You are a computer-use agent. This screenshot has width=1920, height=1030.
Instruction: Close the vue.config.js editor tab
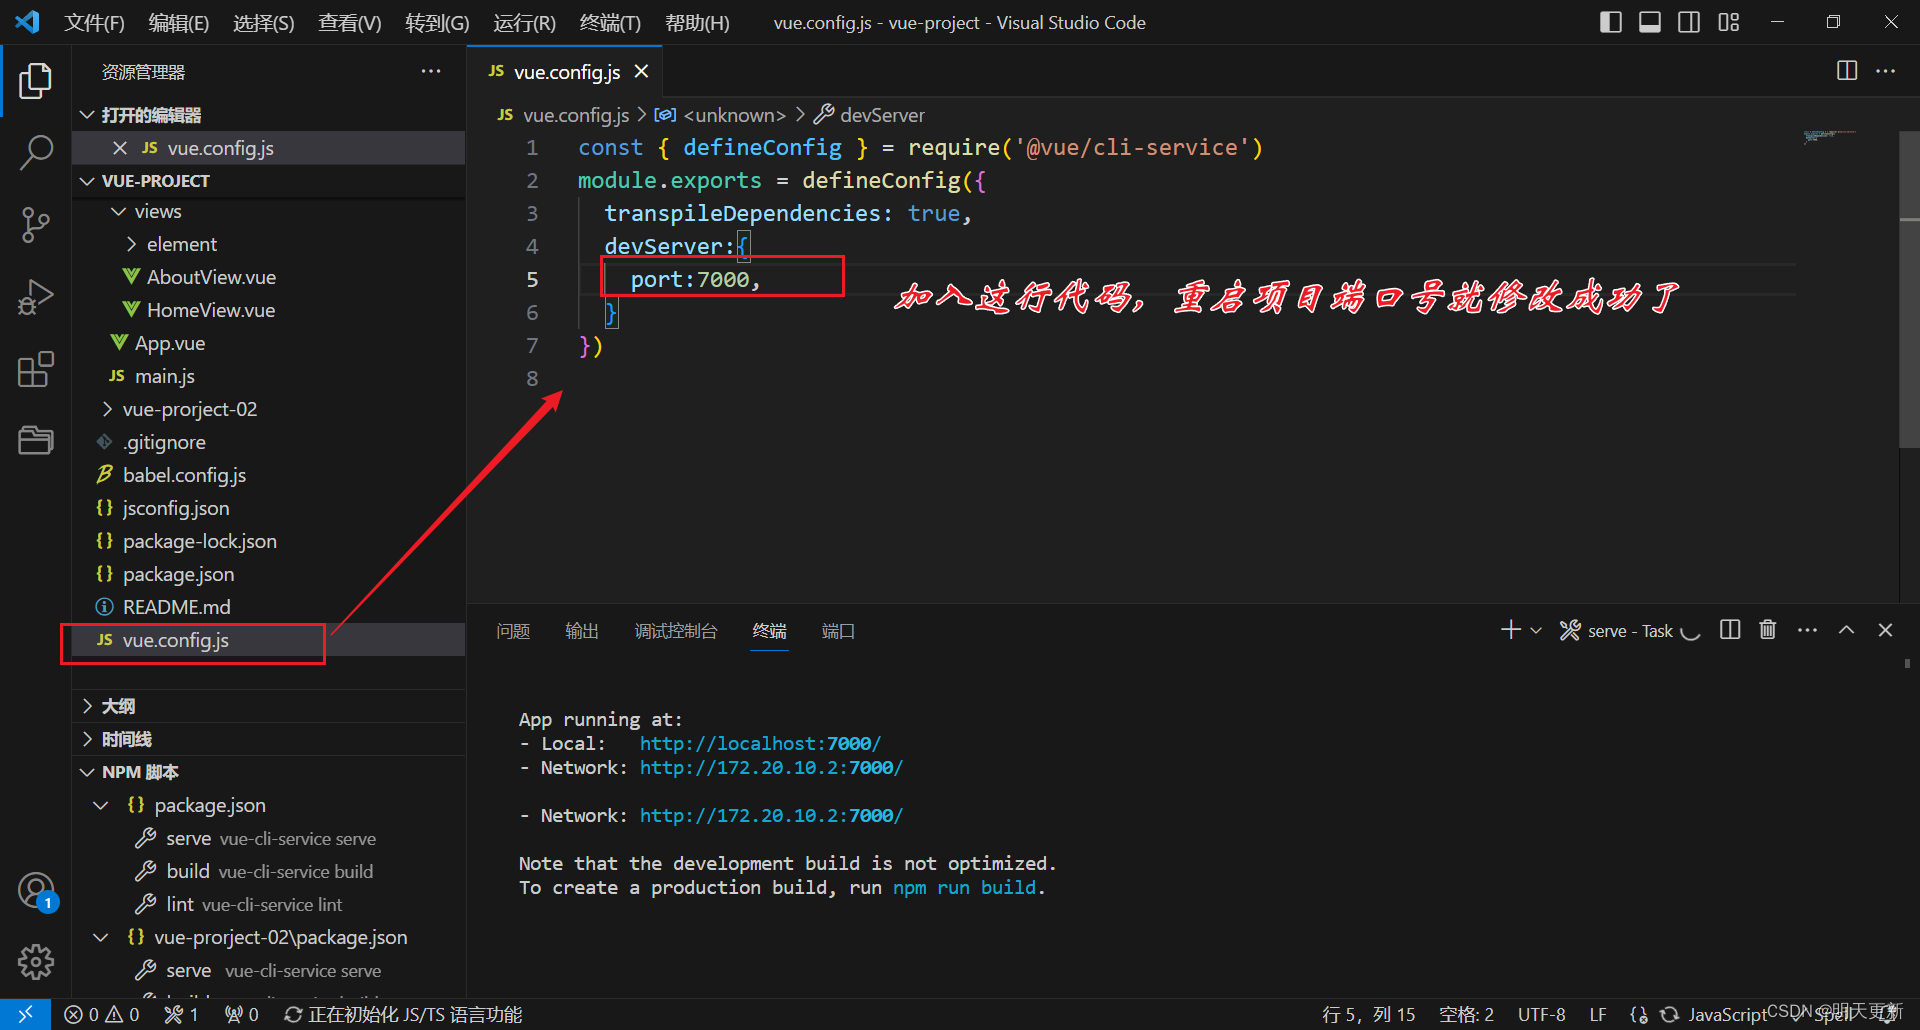point(641,71)
